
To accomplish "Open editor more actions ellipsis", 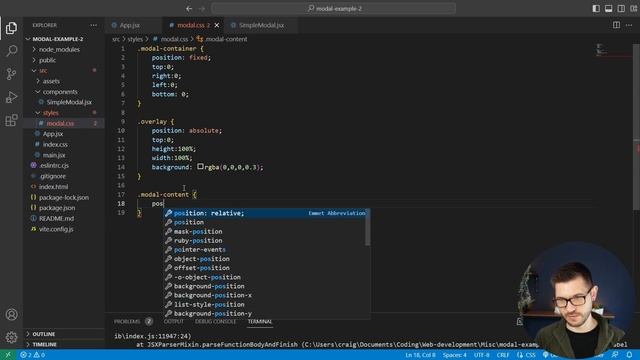I will (629, 25).
